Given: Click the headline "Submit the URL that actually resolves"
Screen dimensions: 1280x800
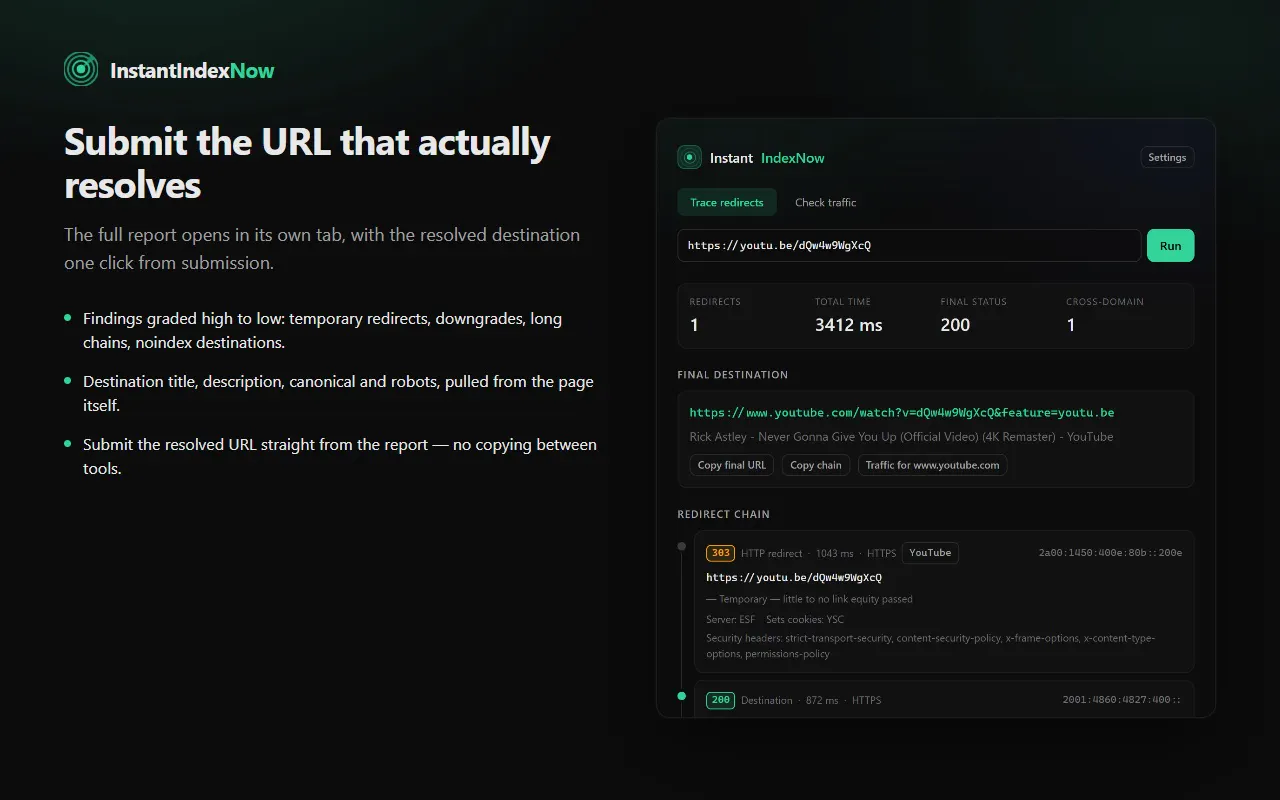Looking at the screenshot, I should [x=307, y=163].
